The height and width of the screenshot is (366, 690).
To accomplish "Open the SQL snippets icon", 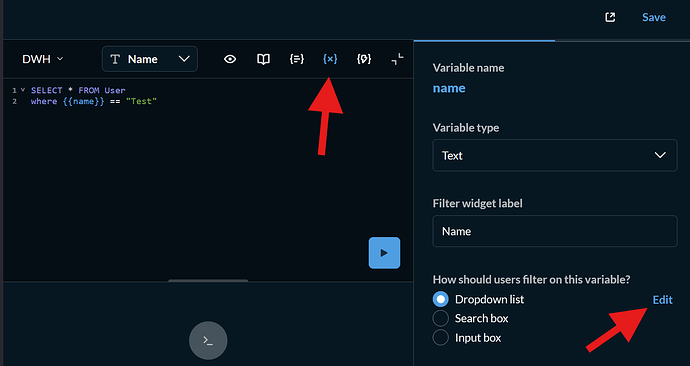I will 297,59.
